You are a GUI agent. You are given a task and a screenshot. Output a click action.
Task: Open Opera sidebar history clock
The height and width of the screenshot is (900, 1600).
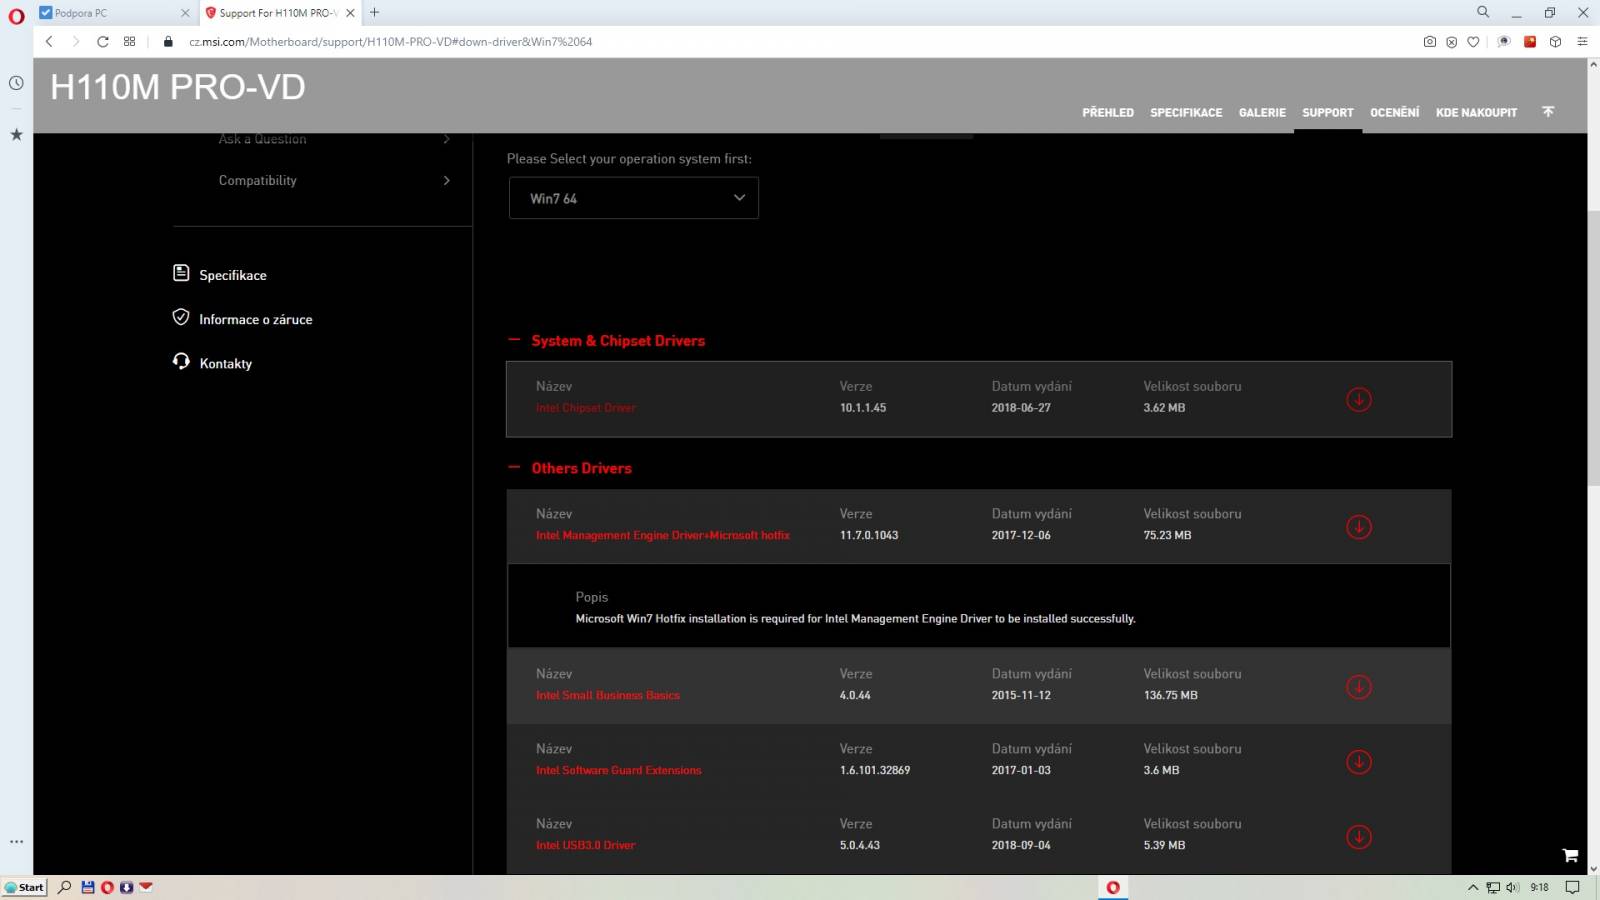16,83
